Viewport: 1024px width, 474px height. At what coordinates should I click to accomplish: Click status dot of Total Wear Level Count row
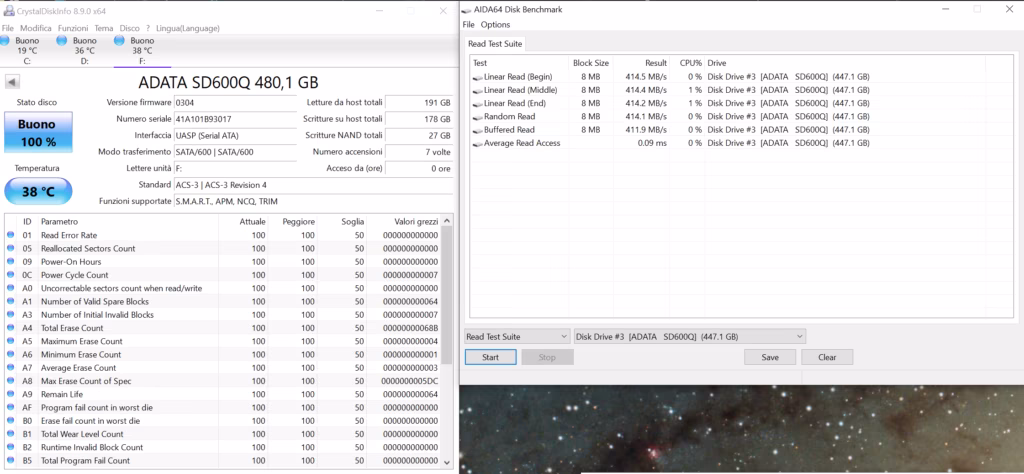[x=10, y=434]
